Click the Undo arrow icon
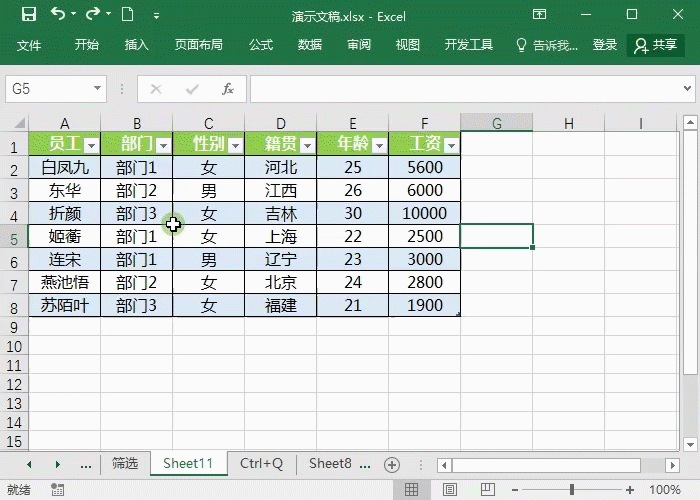This screenshot has height=500, width=700. pyautogui.click(x=57, y=15)
